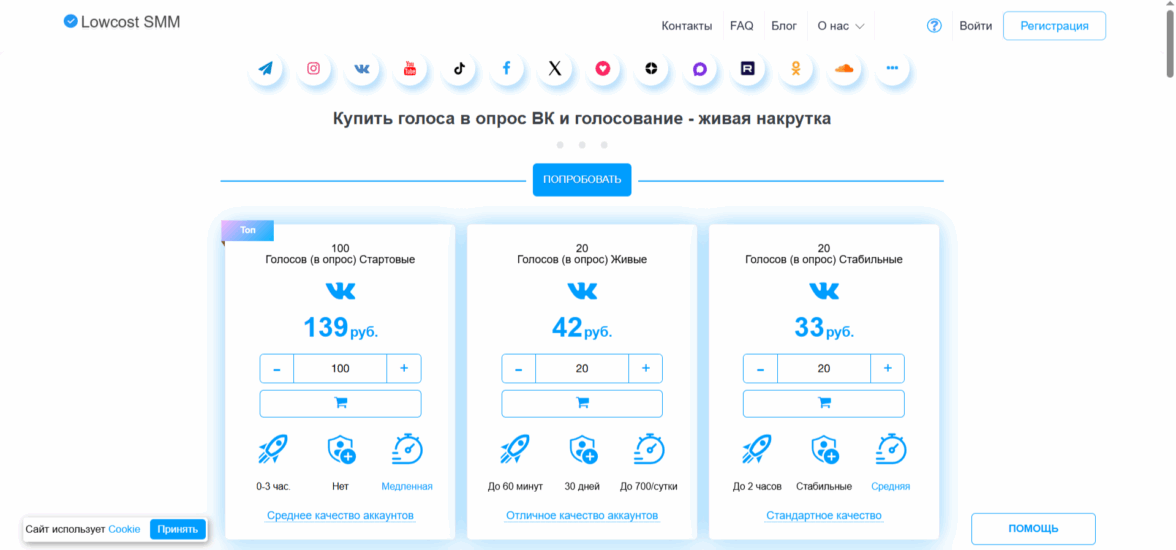Click the 42 руб. price
This screenshot has width=1176, height=550.
(x=582, y=328)
